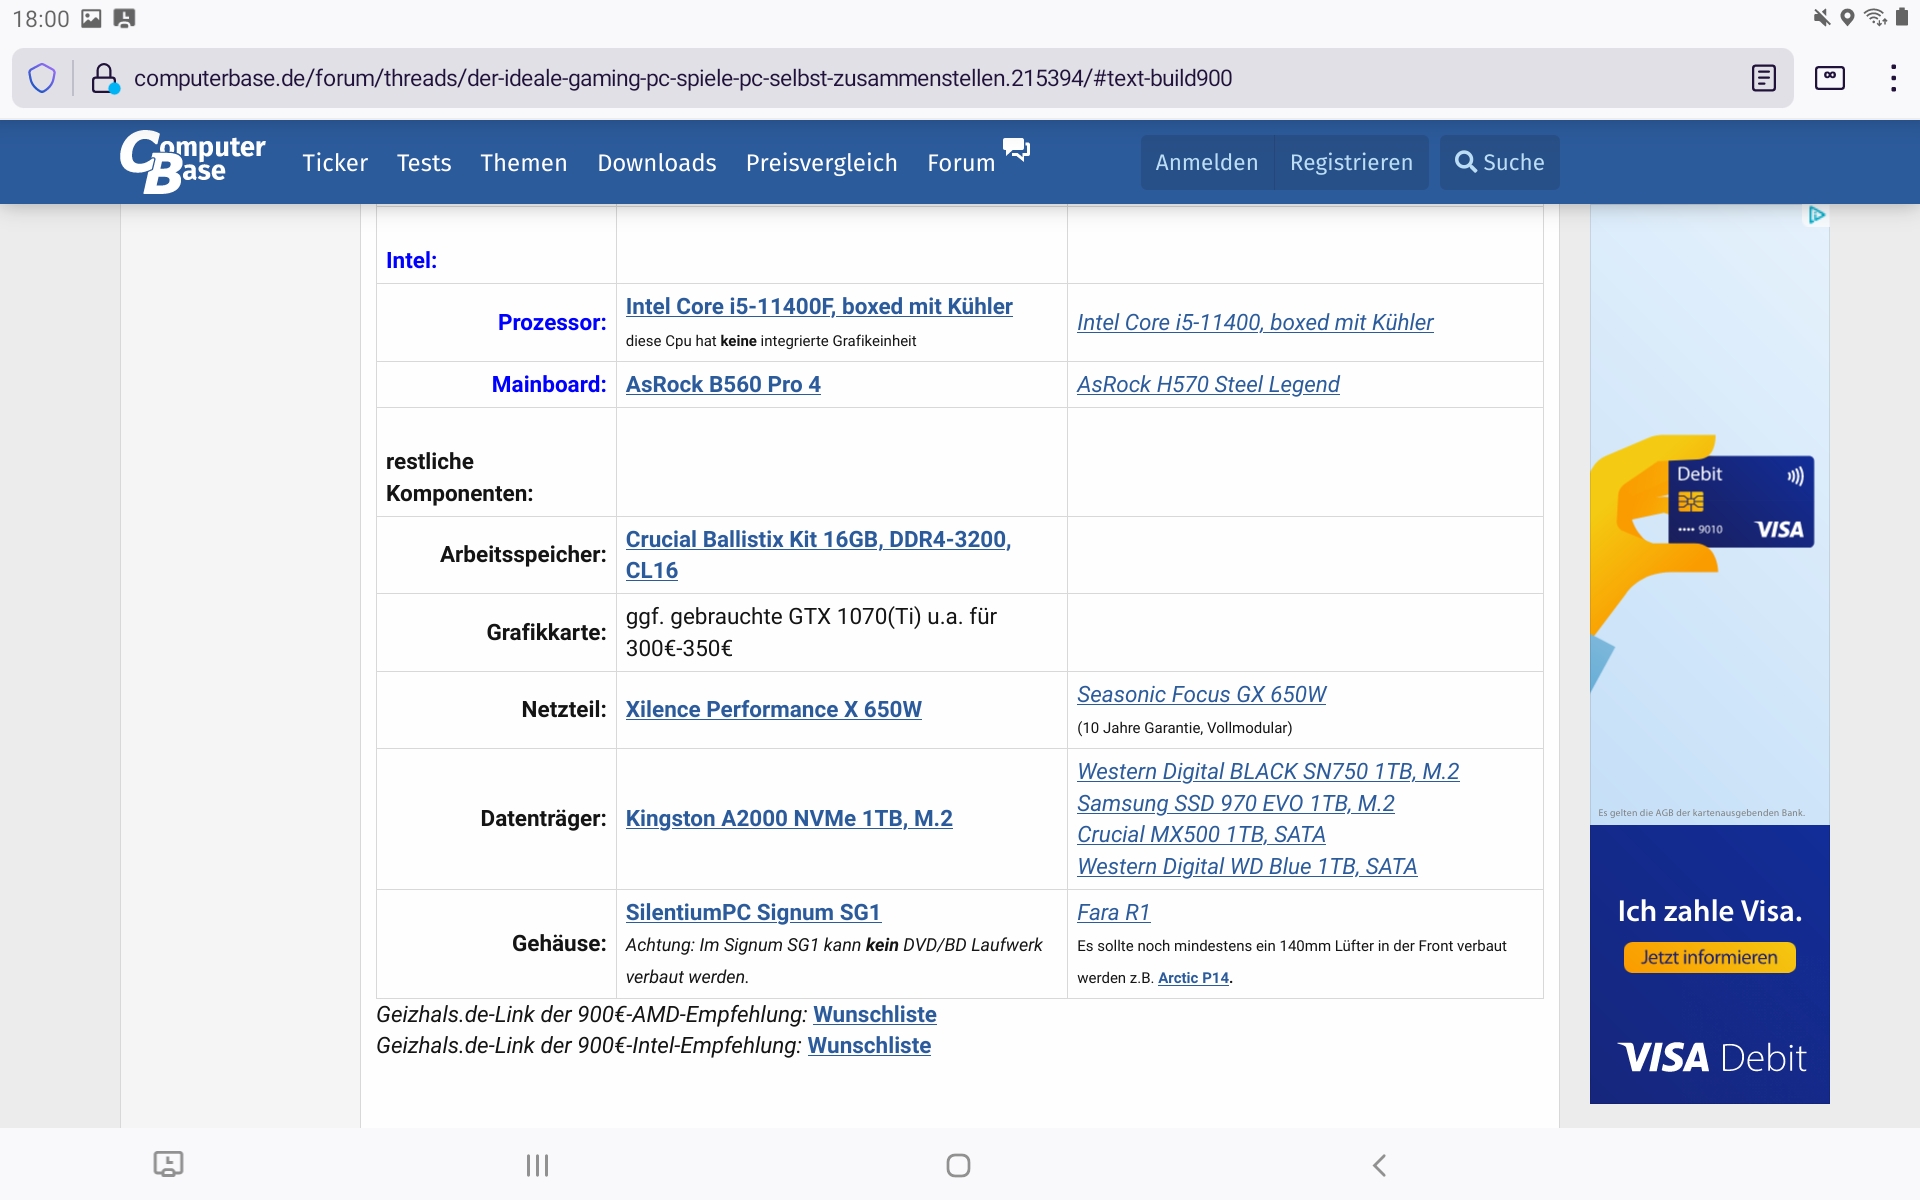This screenshot has width=1920, height=1200.
Task: Click the shield icon in the address bar
Action: 41,78
